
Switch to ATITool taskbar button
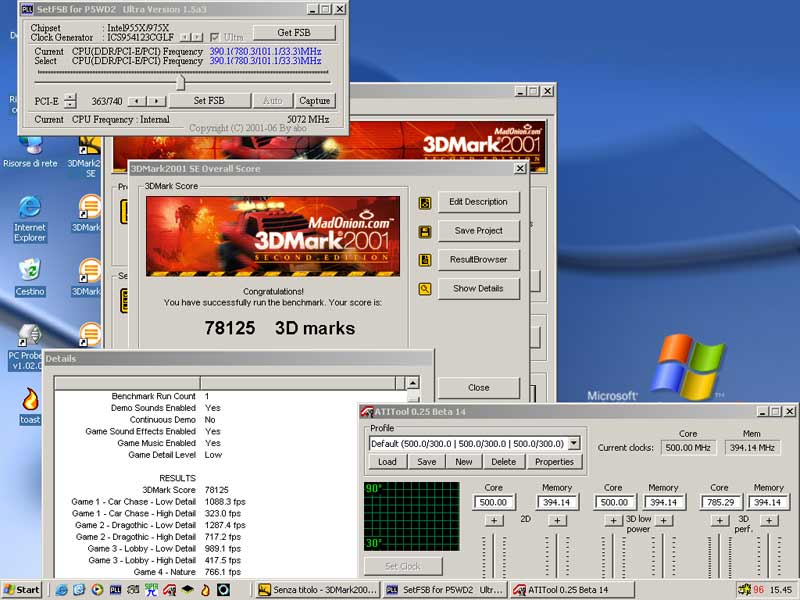pyautogui.click(x=572, y=590)
